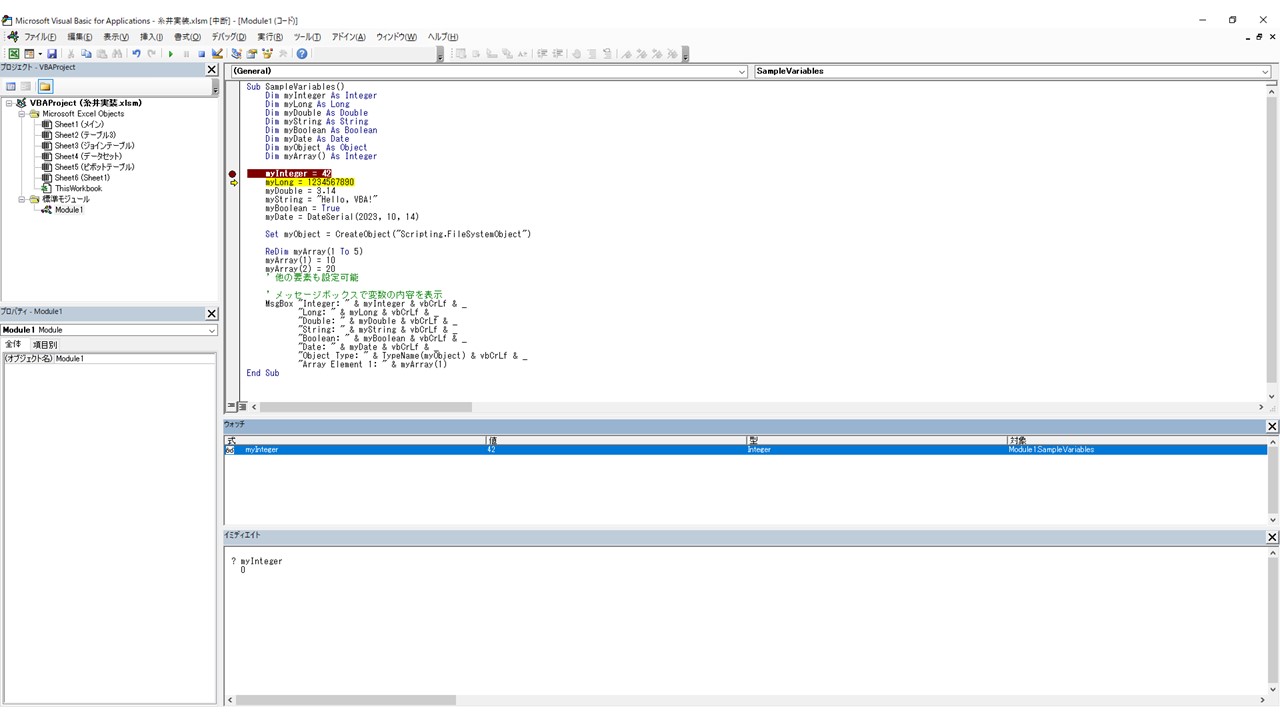This screenshot has height=720, width=1280.
Task: Toggle Design Mode icon
Action: [217, 54]
